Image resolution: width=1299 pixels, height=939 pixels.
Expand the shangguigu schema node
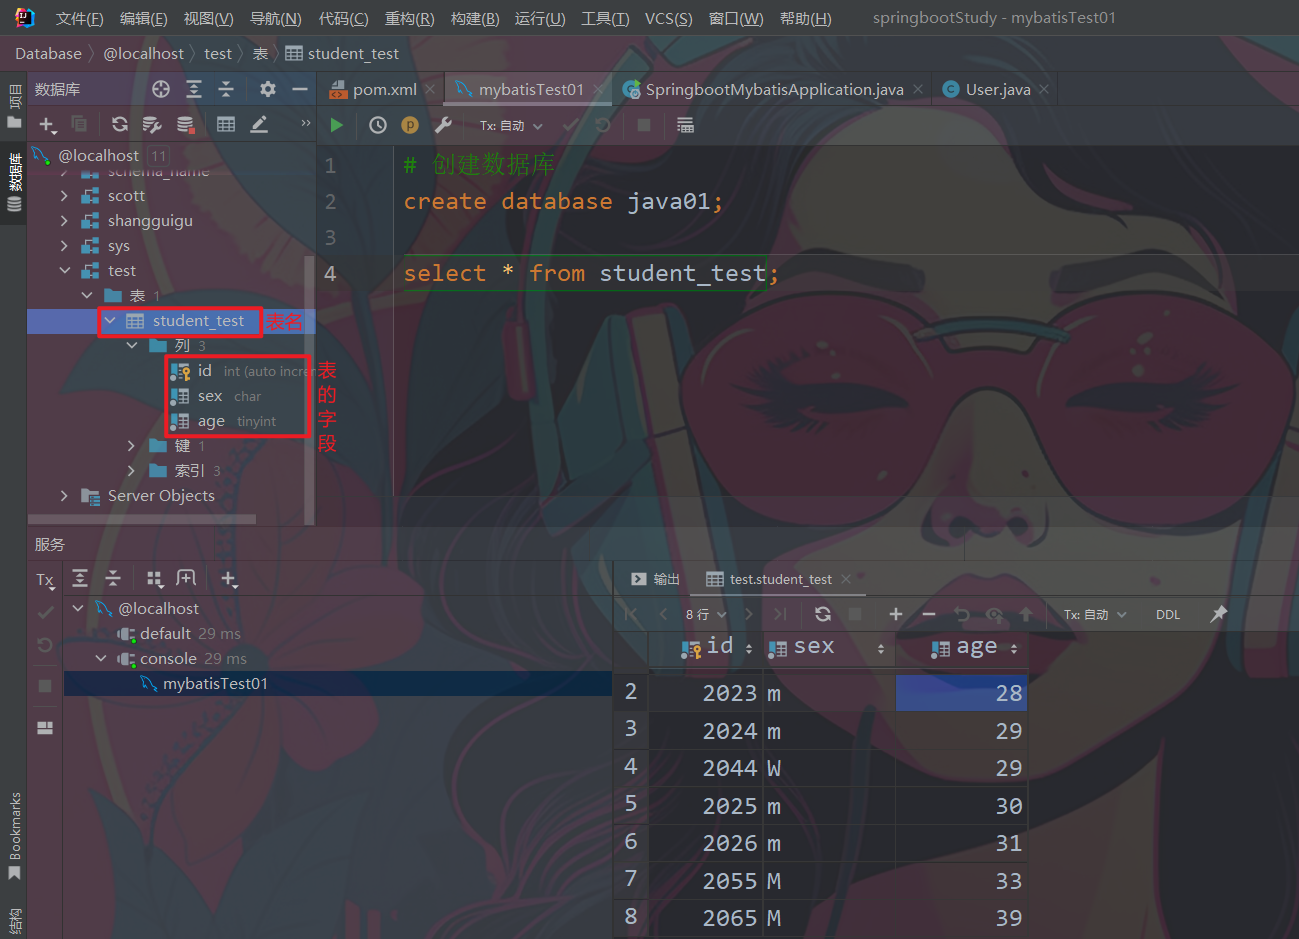[65, 221]
